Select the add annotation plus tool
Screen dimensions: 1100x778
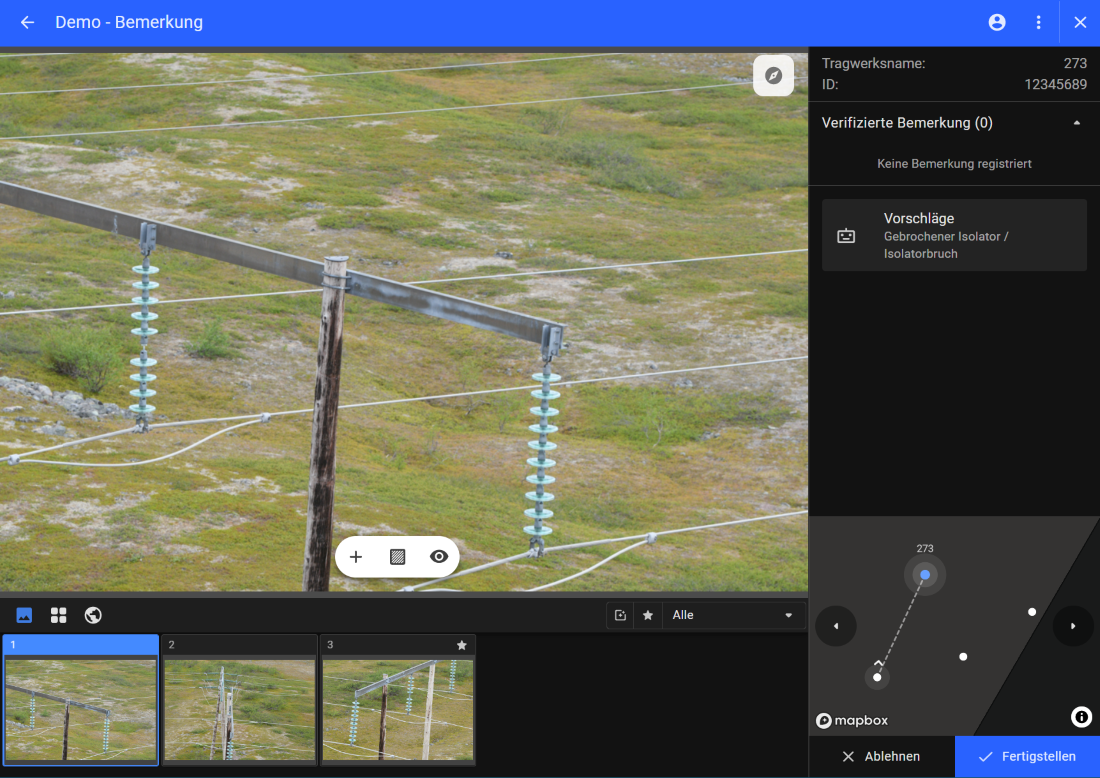(356, 556)
